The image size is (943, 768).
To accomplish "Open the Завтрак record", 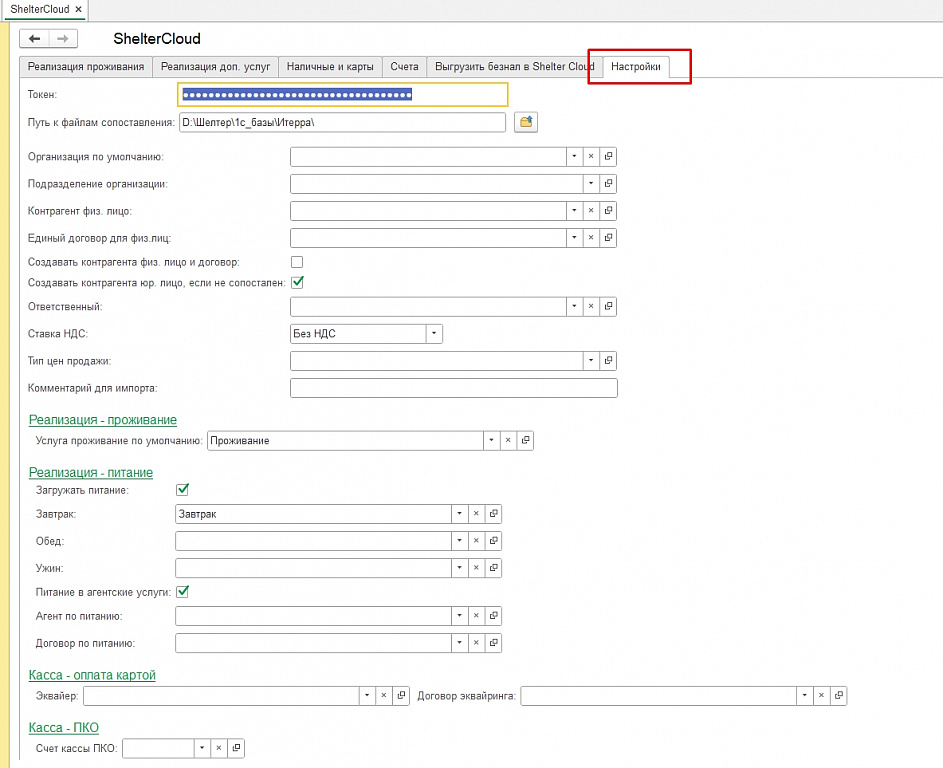I will pos(493,514).
